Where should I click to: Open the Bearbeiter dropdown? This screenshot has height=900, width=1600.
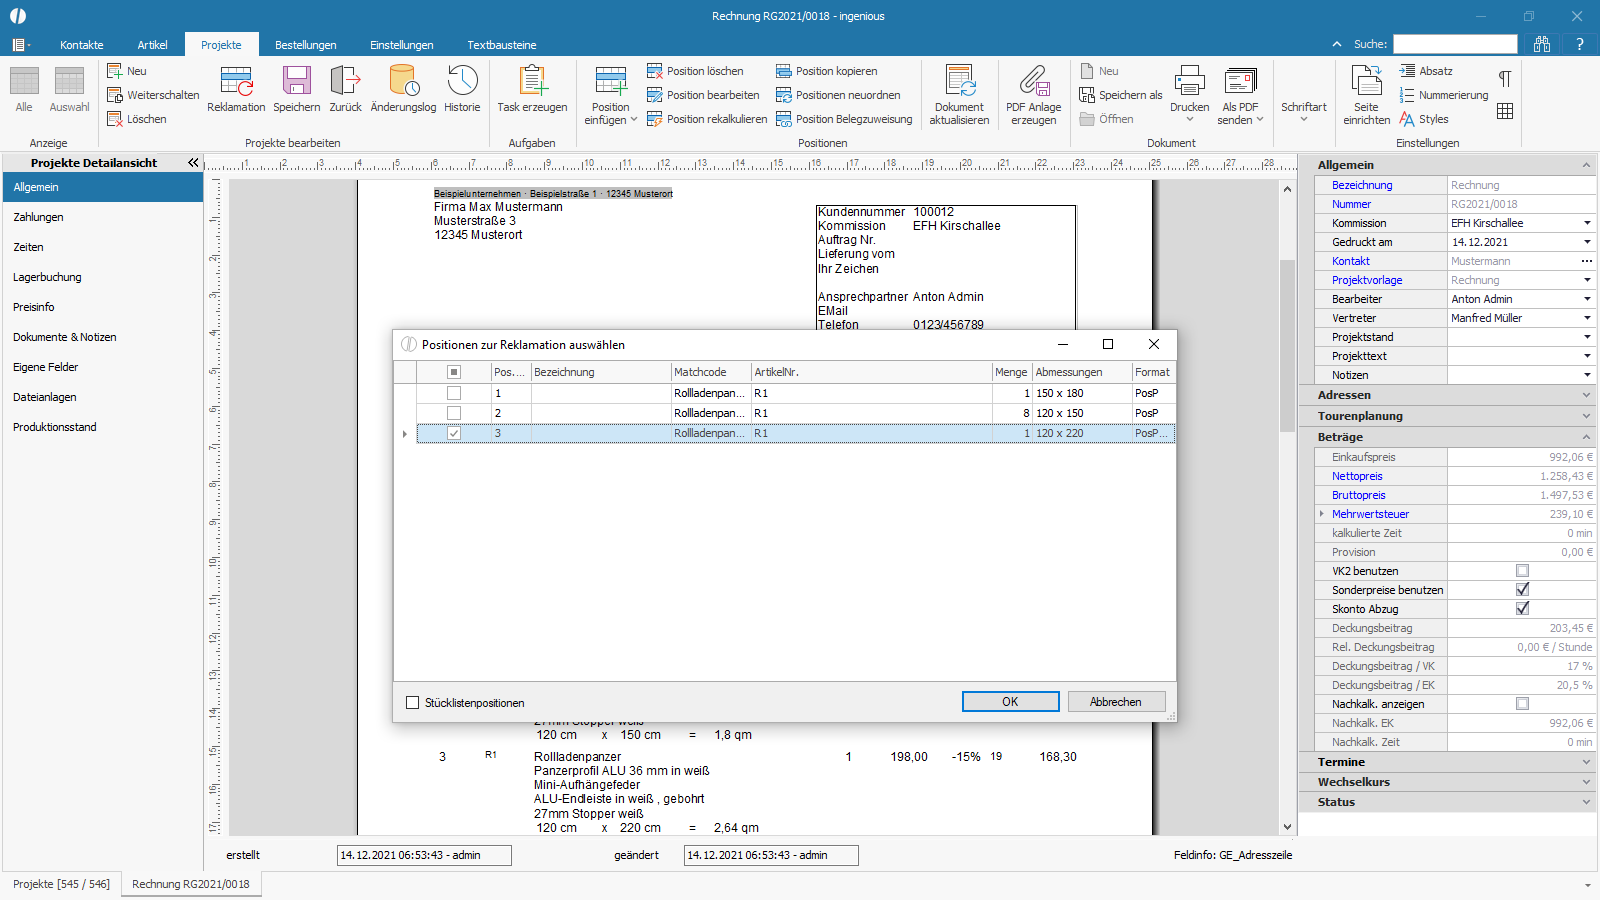1587,299
